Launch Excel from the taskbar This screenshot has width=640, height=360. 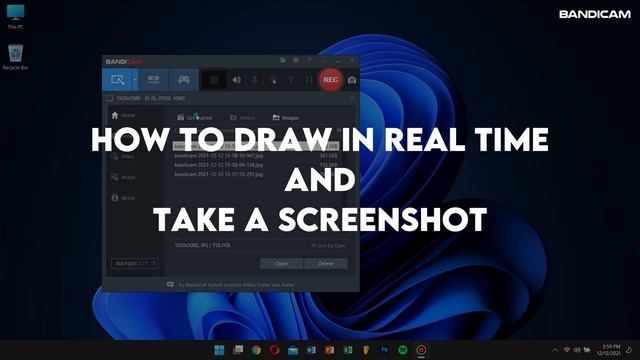point(348,350)
